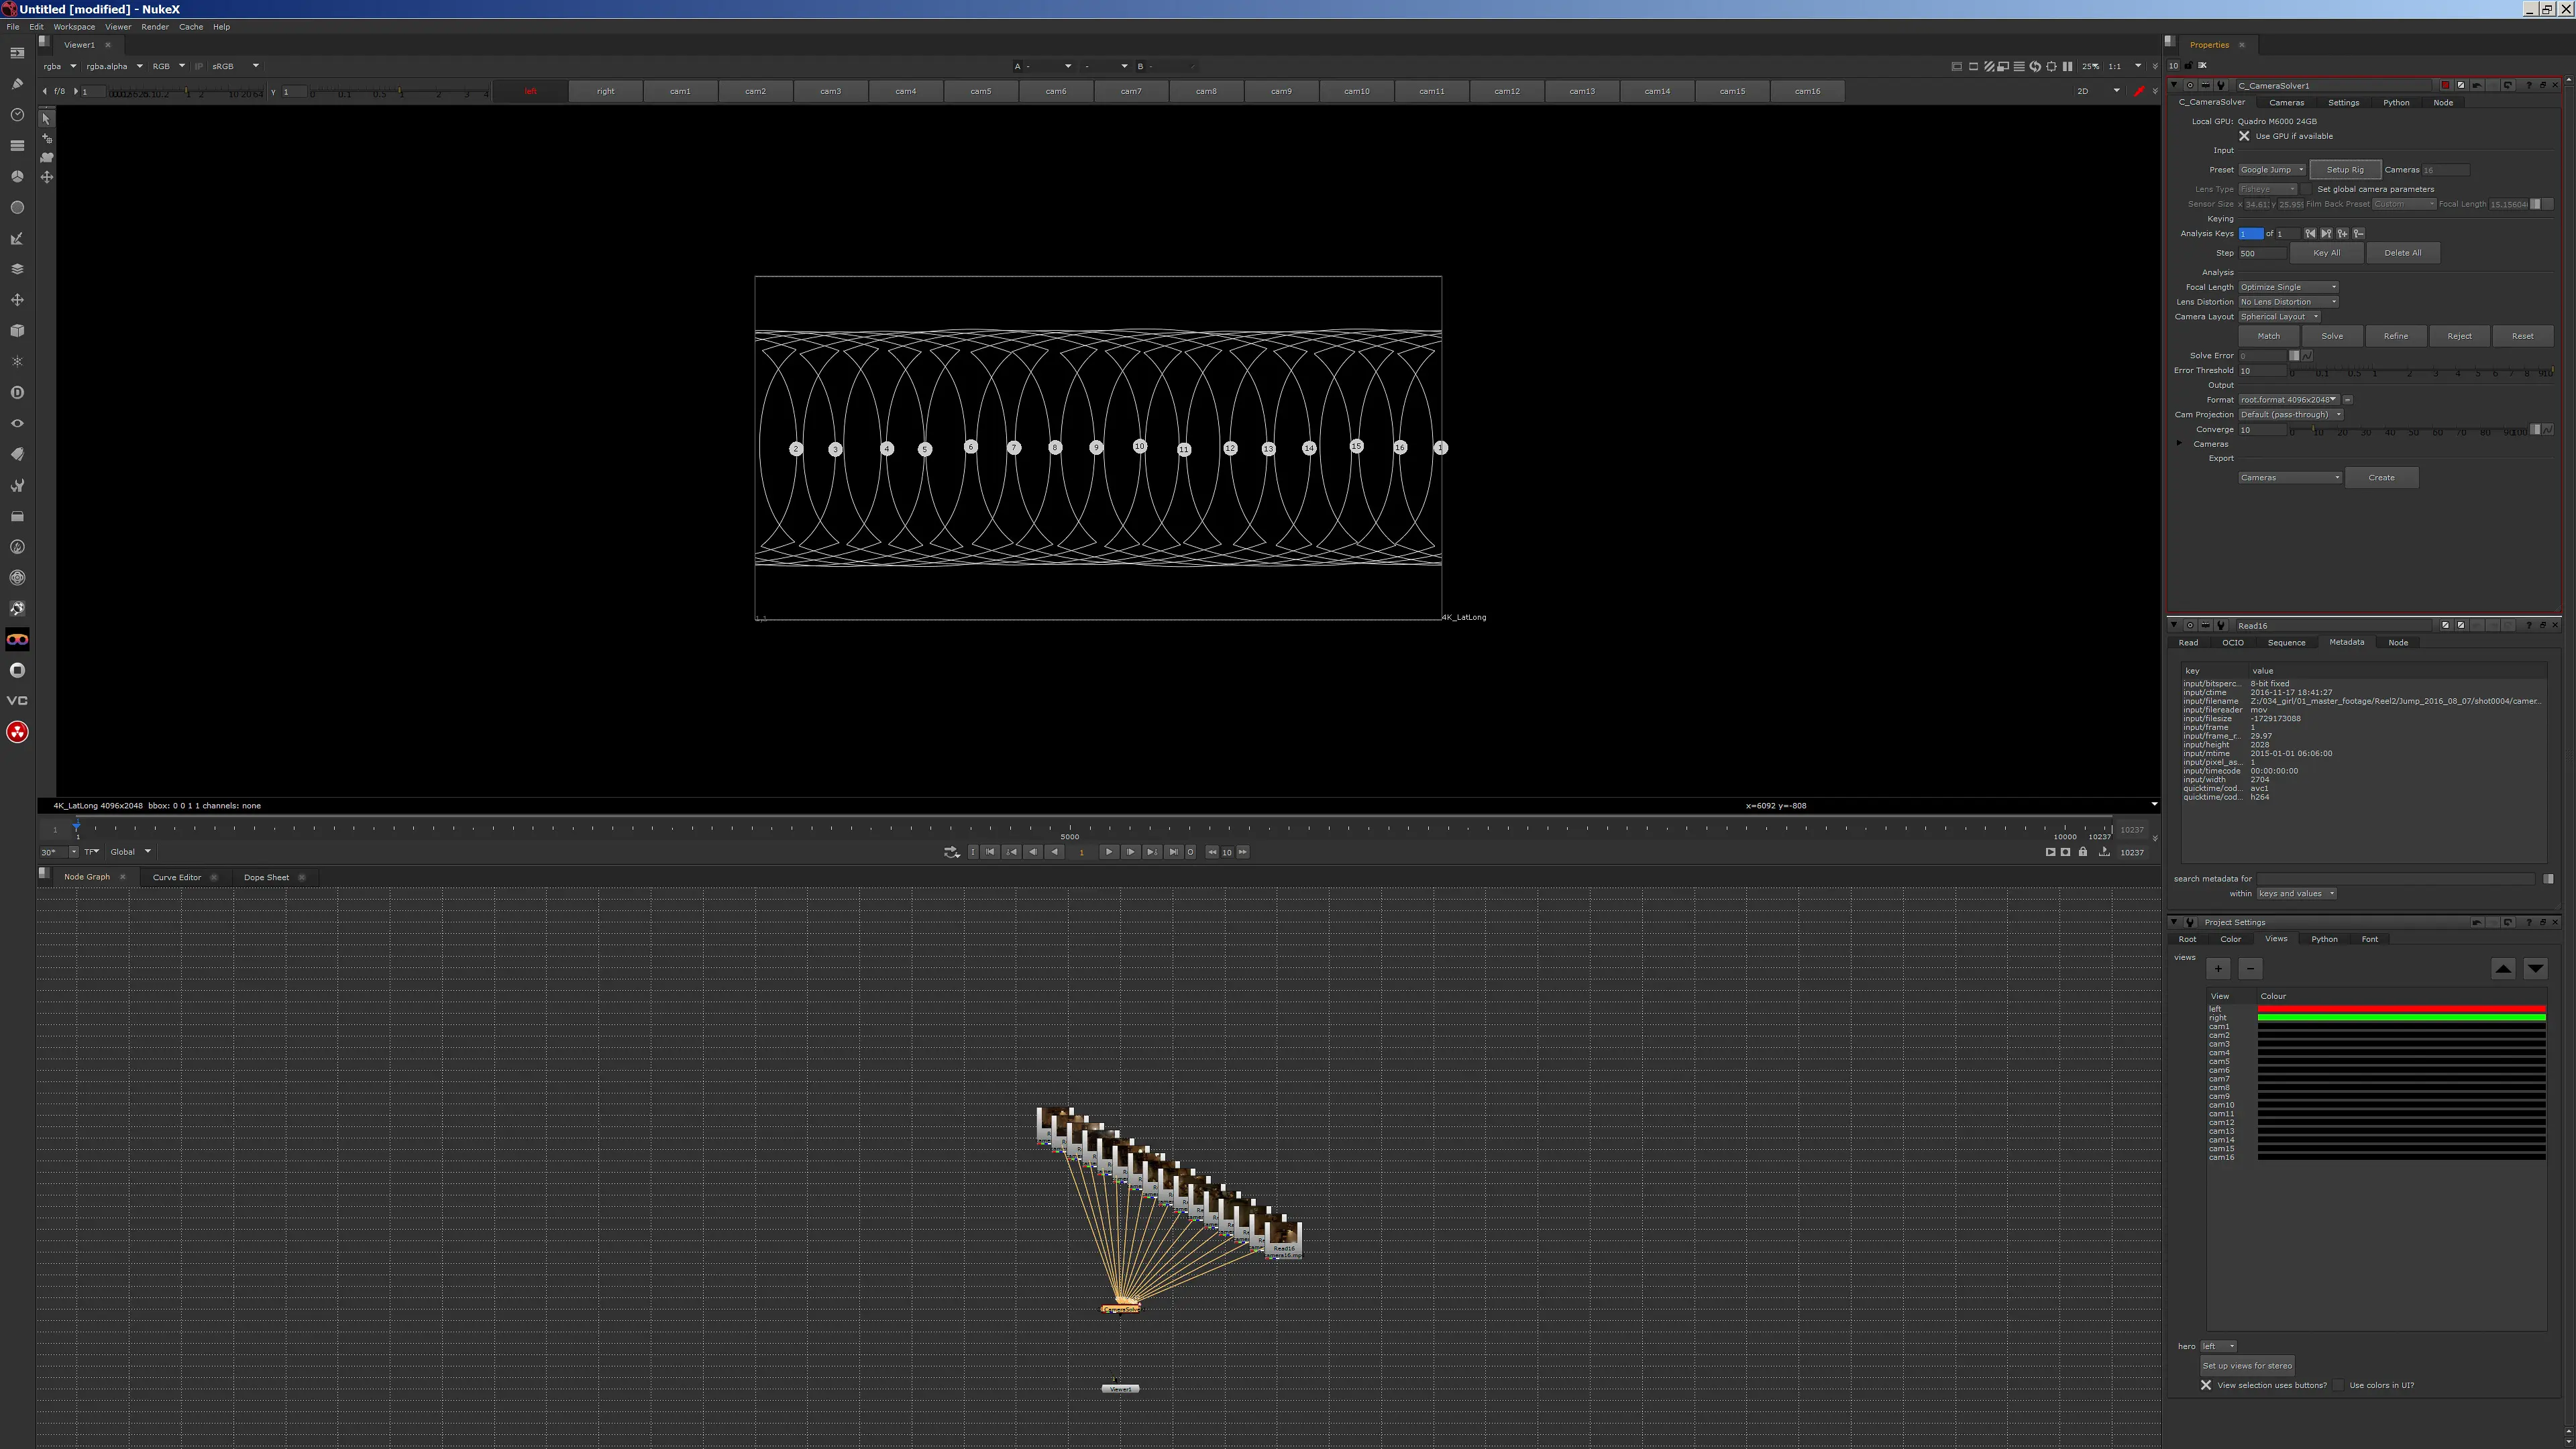The width and height of the screenshot is (2576, 1449).
Task: Click the search metadata for field
Action: [x=2396, y=879]
